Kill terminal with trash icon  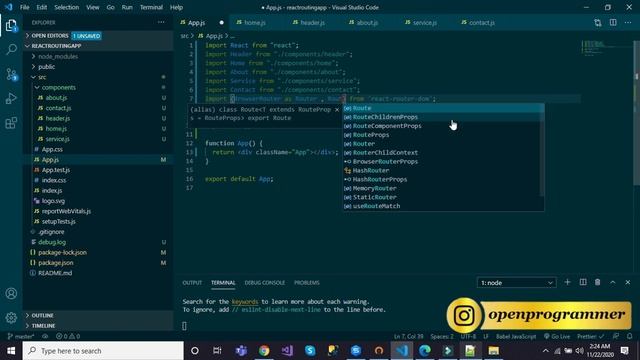tap(598, 282)
